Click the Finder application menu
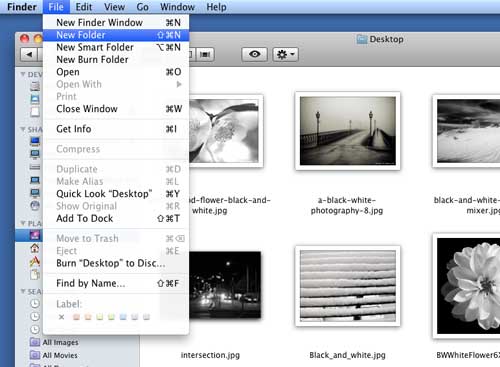Viewport: 500px width, 367px height. coord(22,7)
